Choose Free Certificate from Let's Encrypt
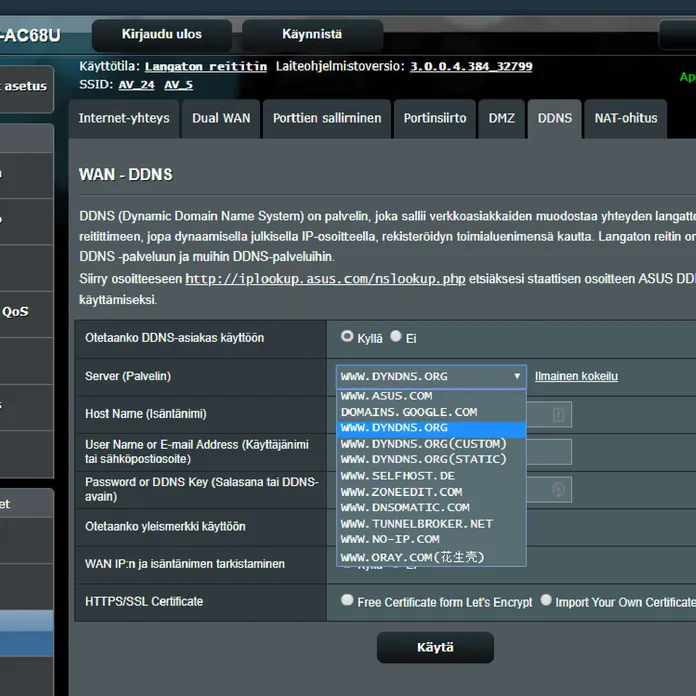This screenshot has height=696, width=696. point(347,601)
